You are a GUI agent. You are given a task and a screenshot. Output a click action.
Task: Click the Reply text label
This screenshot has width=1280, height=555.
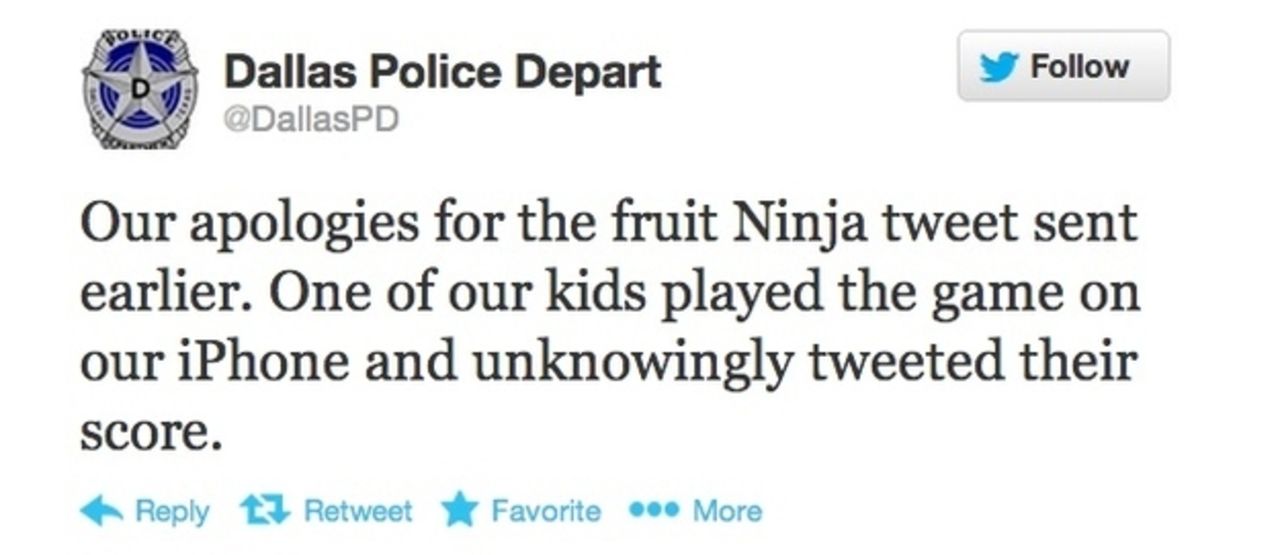coord(172,512)
